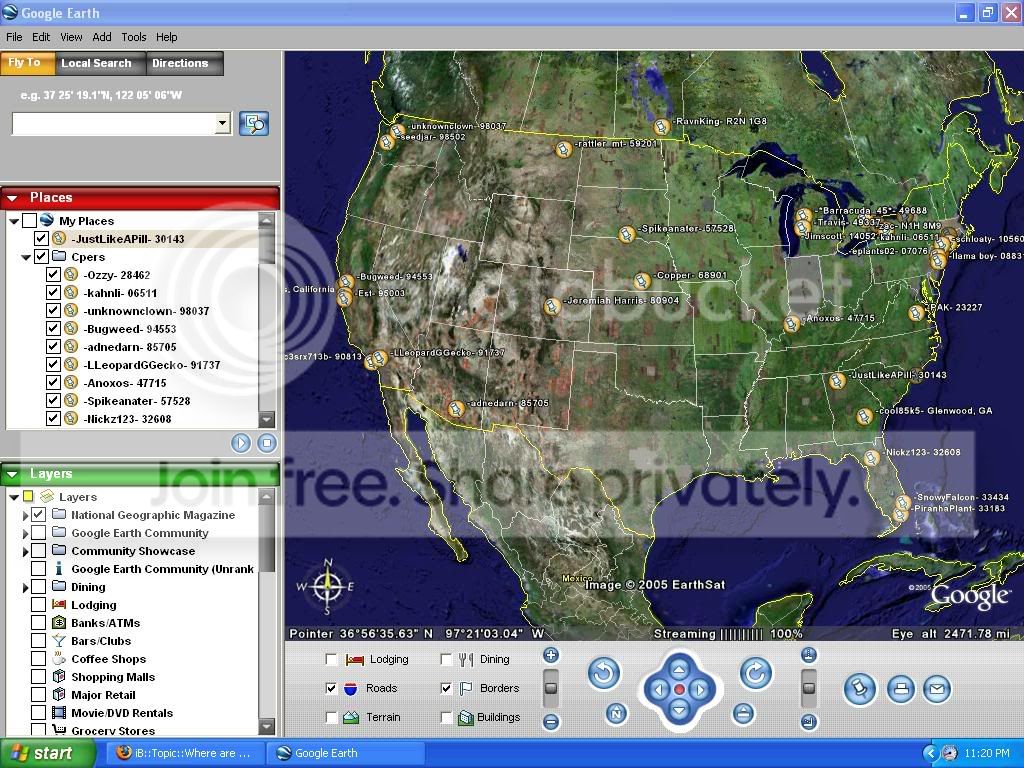This screenshot has width=1024, height=768.
Task: Click the Windows start button
Action: pos(47,753)
